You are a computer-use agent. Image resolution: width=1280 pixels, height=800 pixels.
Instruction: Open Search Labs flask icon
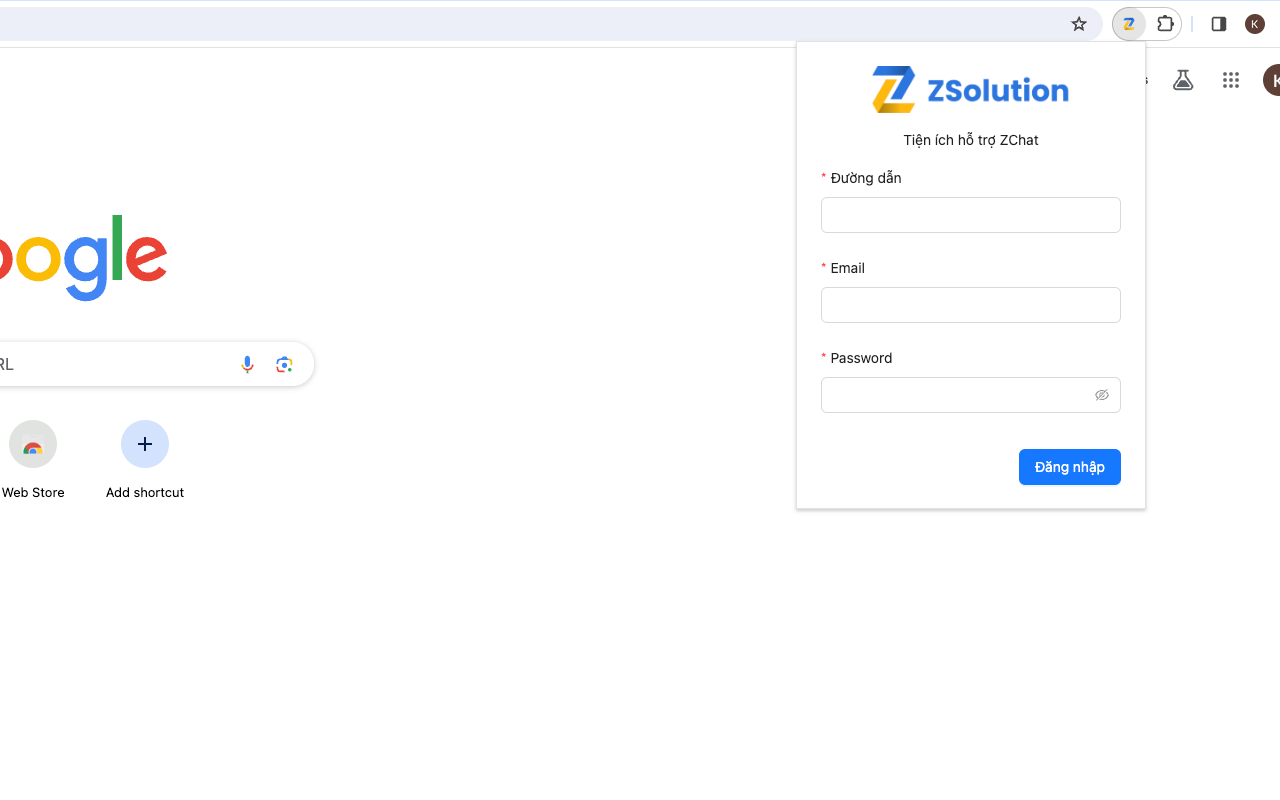coord(1183,80)
